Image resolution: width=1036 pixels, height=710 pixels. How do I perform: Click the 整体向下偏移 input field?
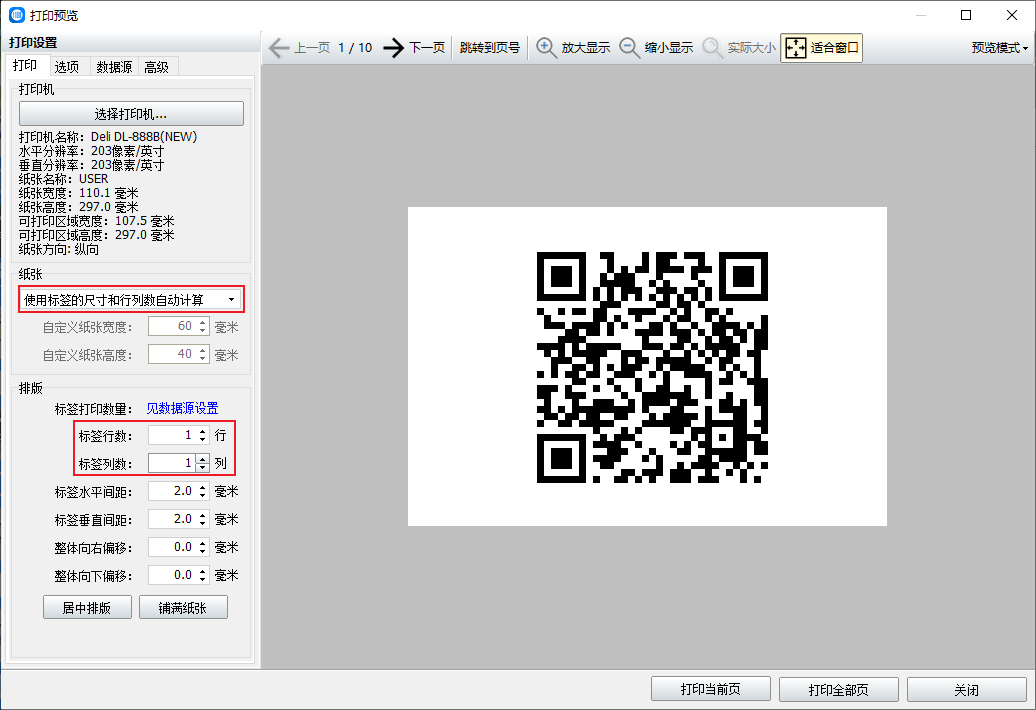(172, 575)
